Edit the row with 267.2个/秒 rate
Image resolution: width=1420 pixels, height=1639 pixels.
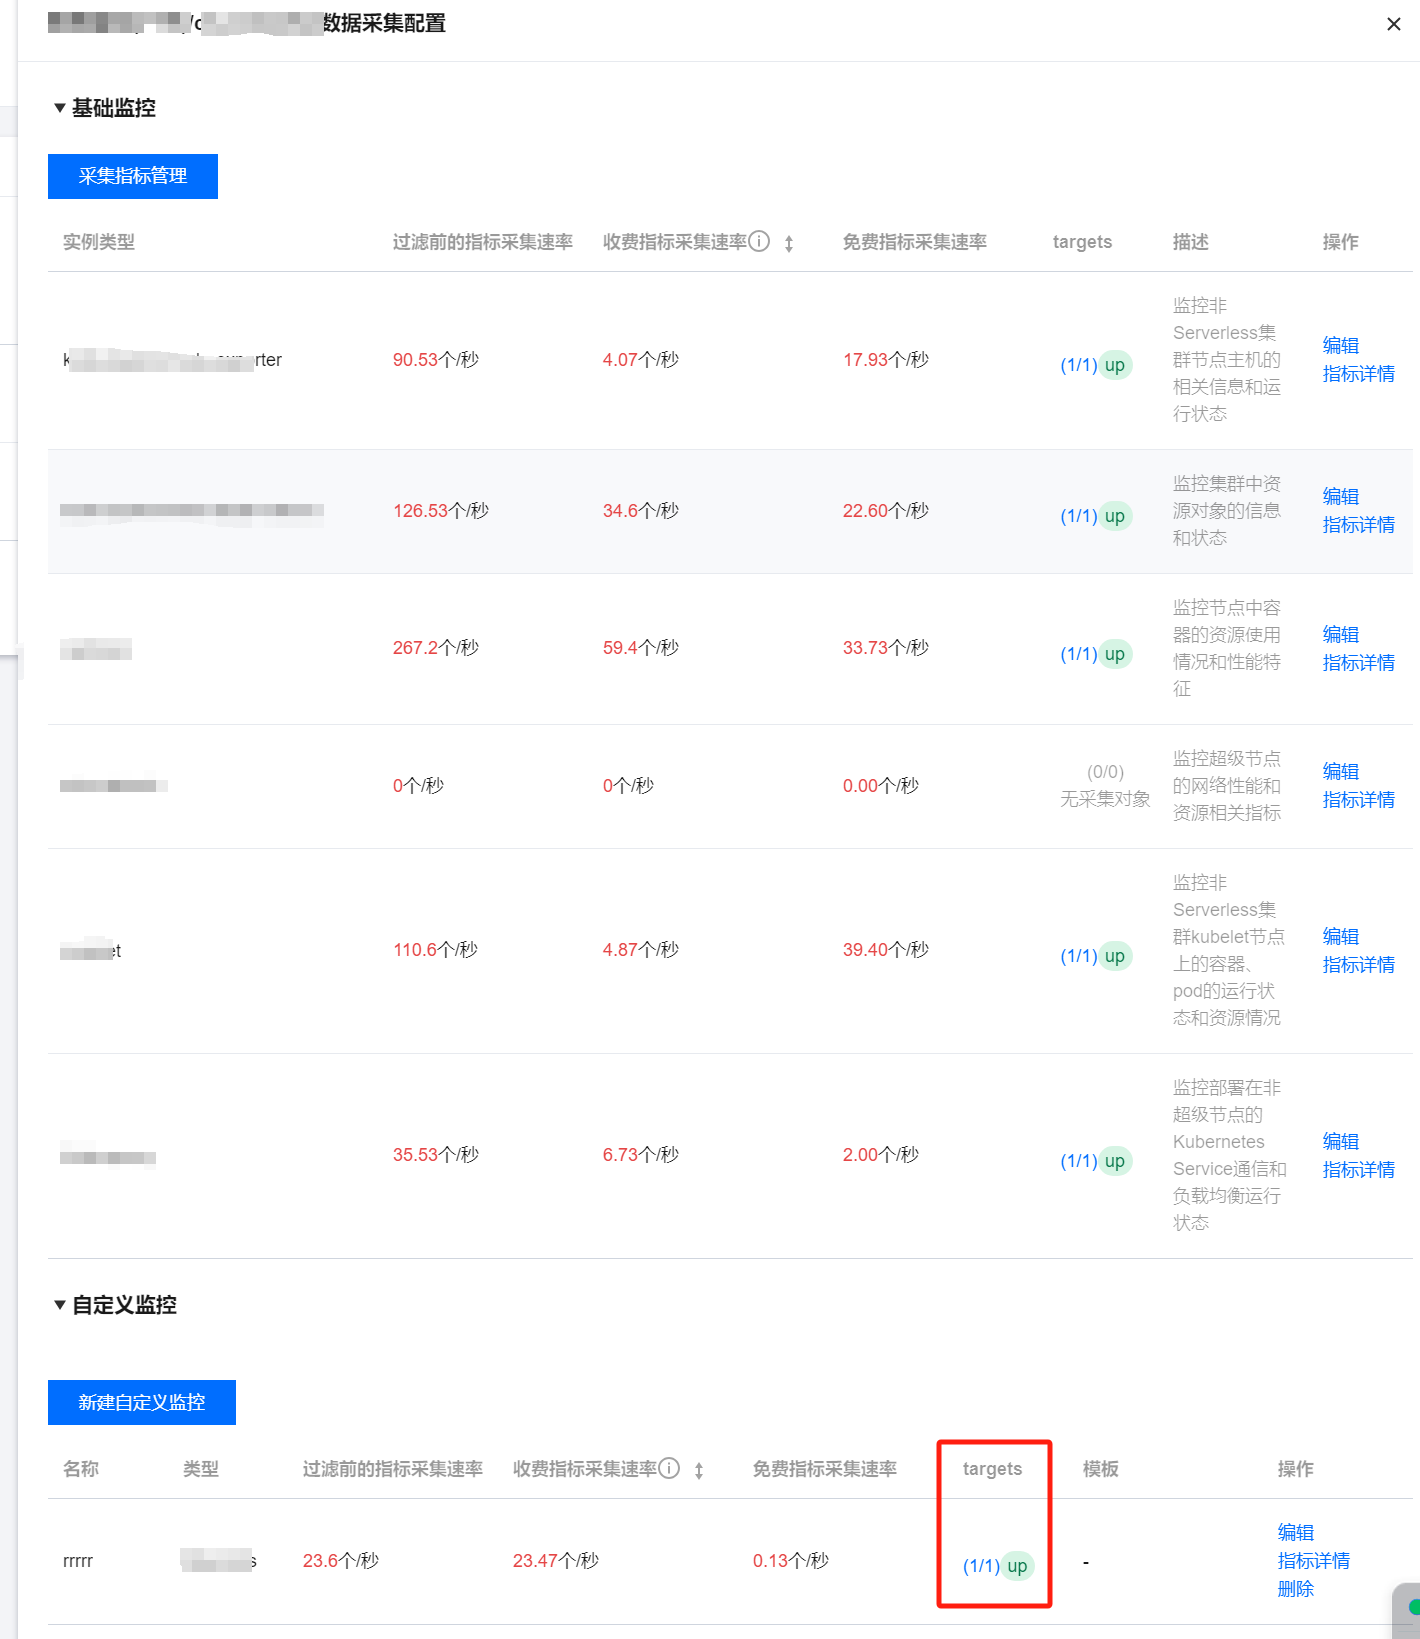click(x=1340, y=634)
